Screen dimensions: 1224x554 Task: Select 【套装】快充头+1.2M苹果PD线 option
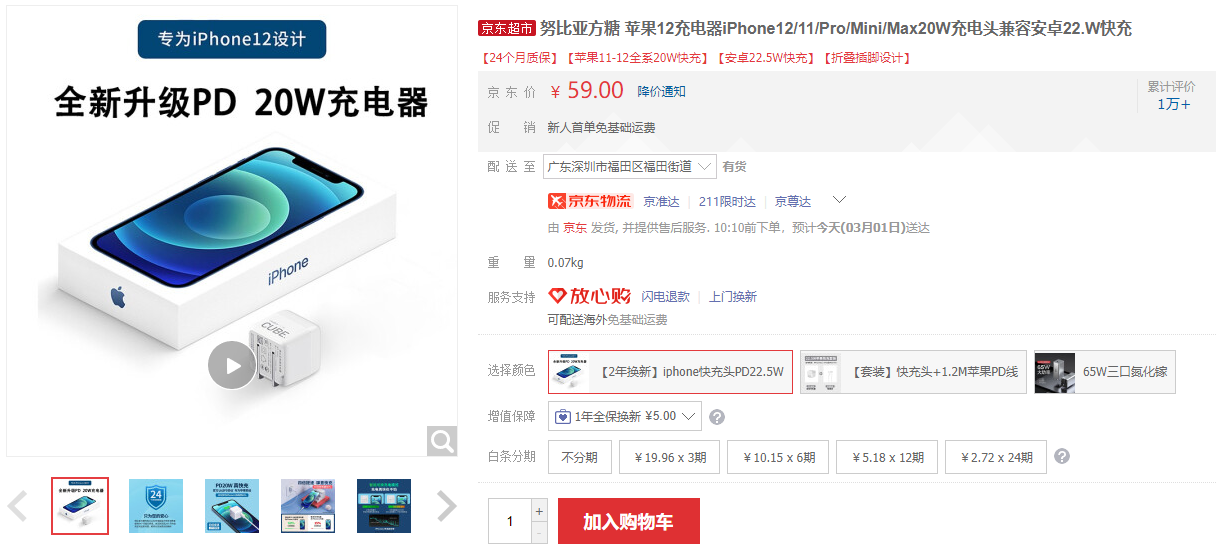[x=913, y=372]
